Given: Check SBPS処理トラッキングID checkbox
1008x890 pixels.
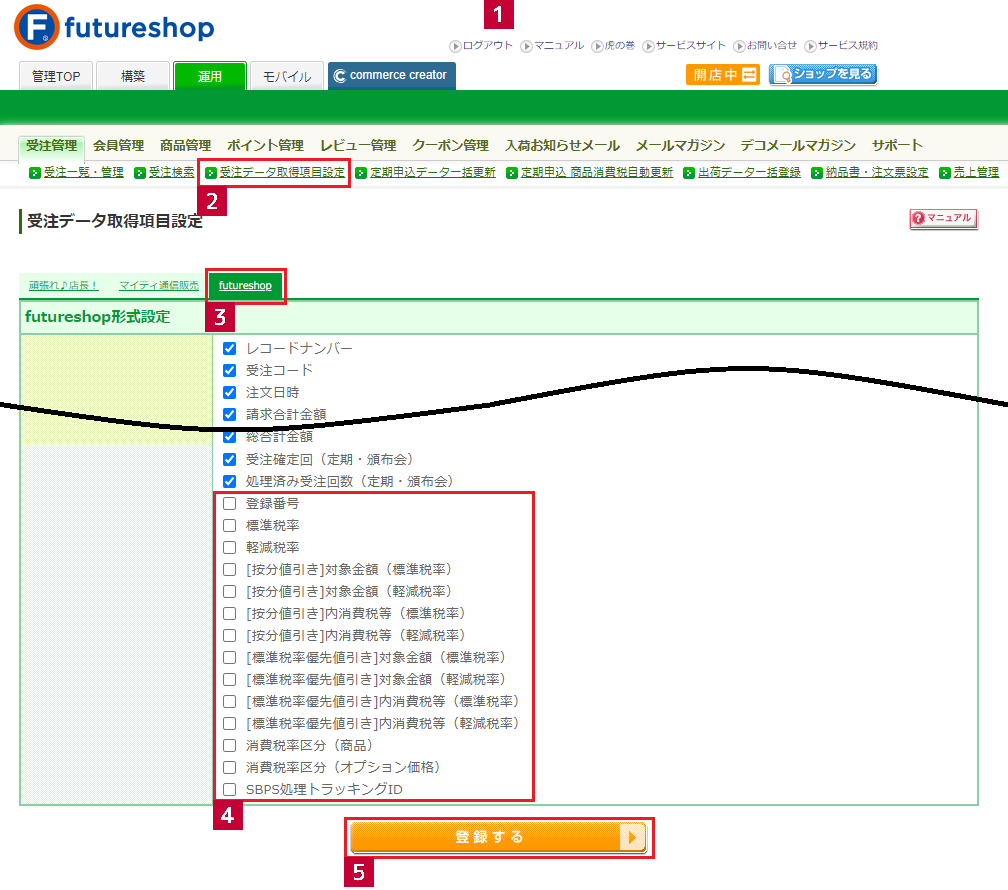Looking at the screenshot, I should (230, 789).
